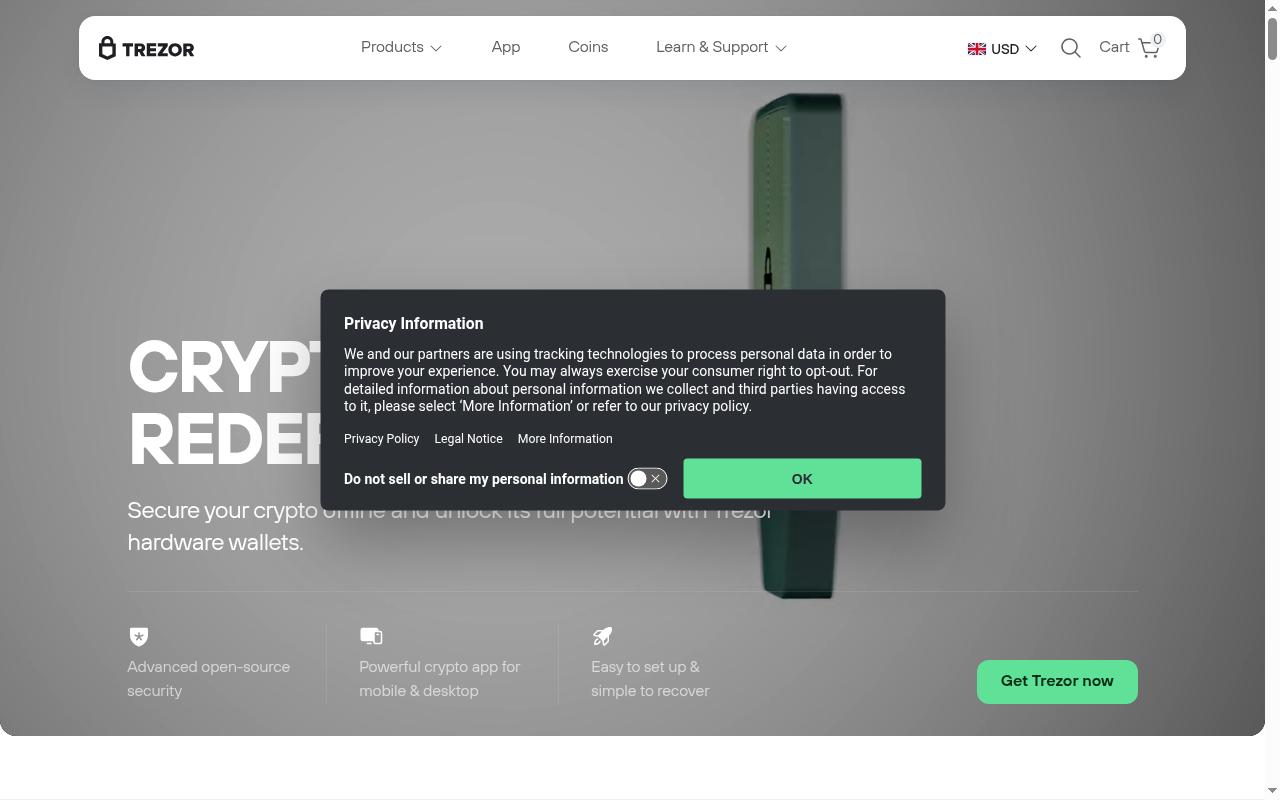
Task: Toggle Do not sell my personal information
Action: coord(647,479)
